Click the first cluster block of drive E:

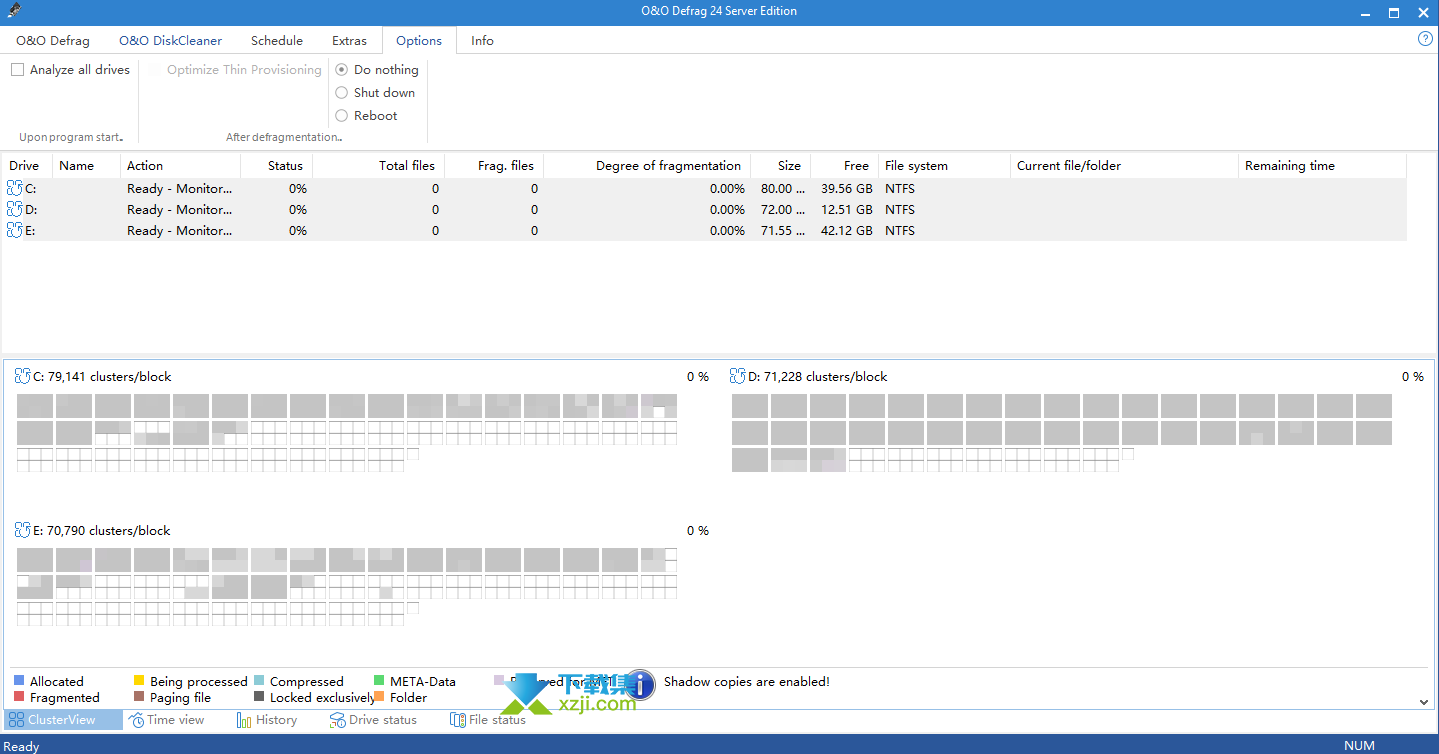click(x=35, y=560)
